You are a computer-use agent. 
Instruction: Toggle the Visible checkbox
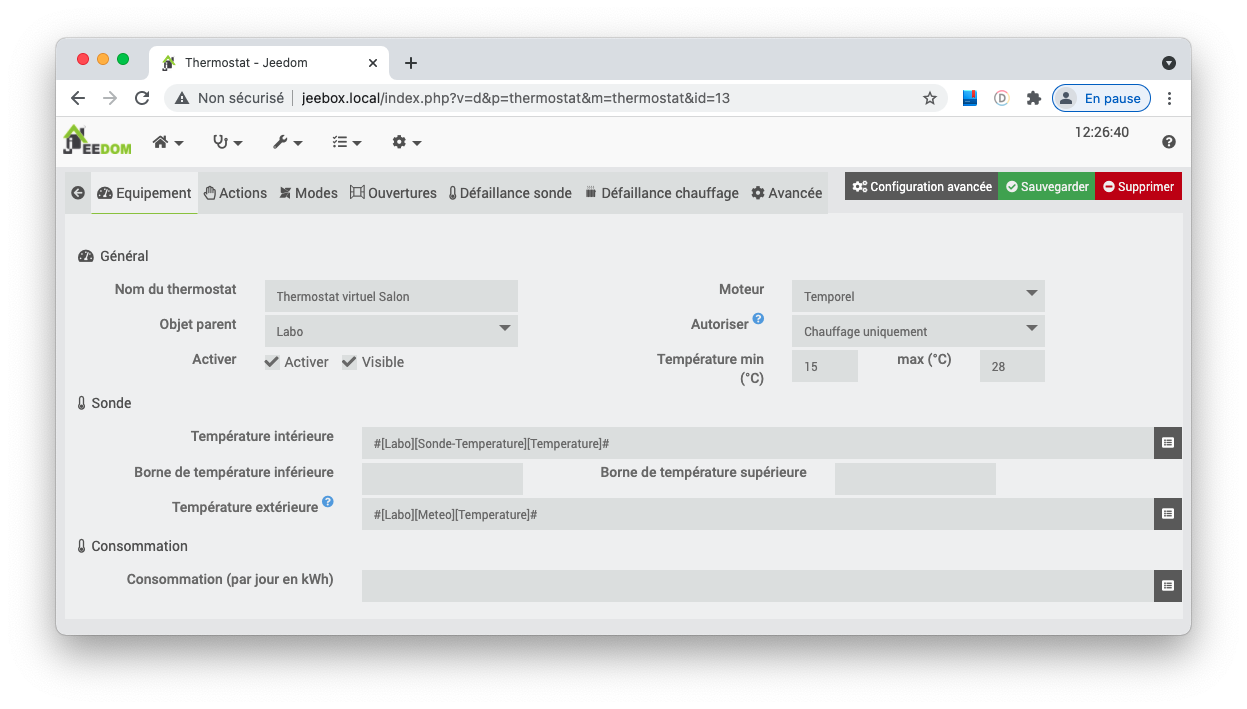(x=349, y=362)
